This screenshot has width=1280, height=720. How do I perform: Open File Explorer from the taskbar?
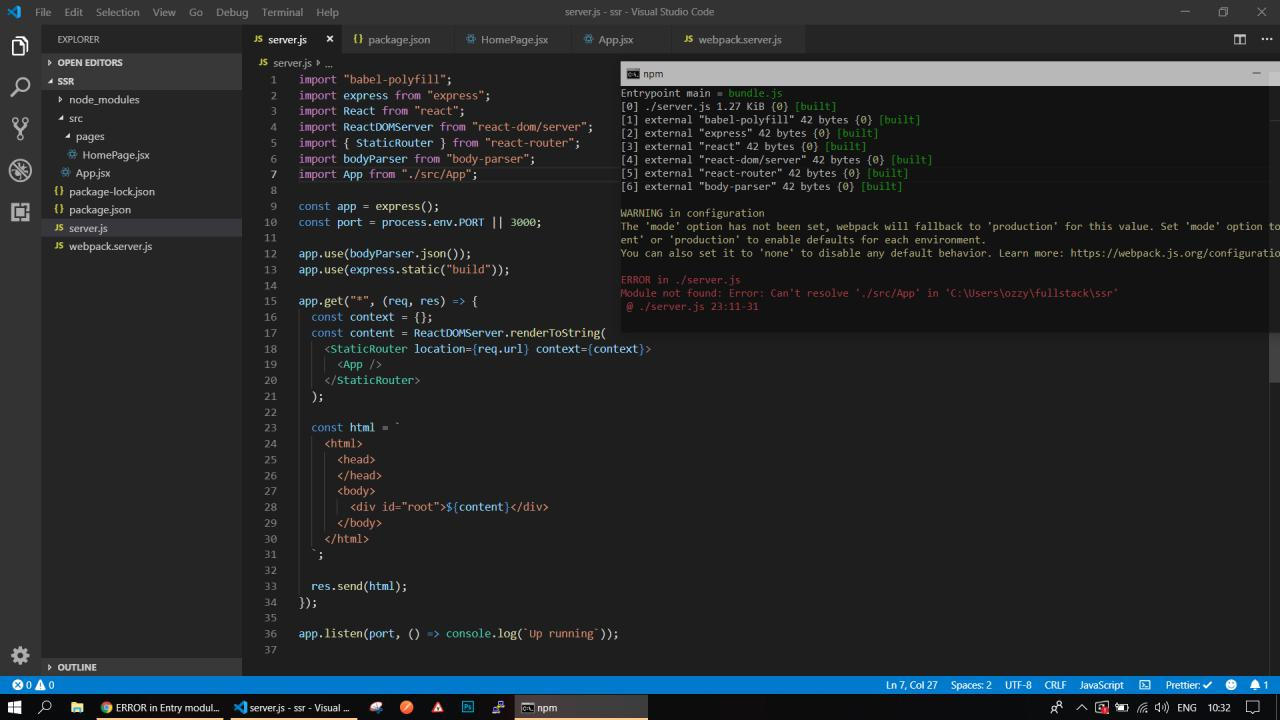pos(77,707)
